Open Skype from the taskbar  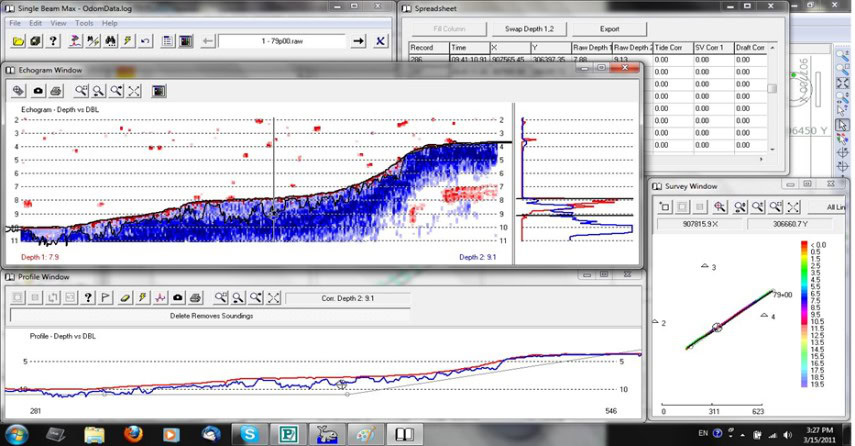tap(249, 434)
